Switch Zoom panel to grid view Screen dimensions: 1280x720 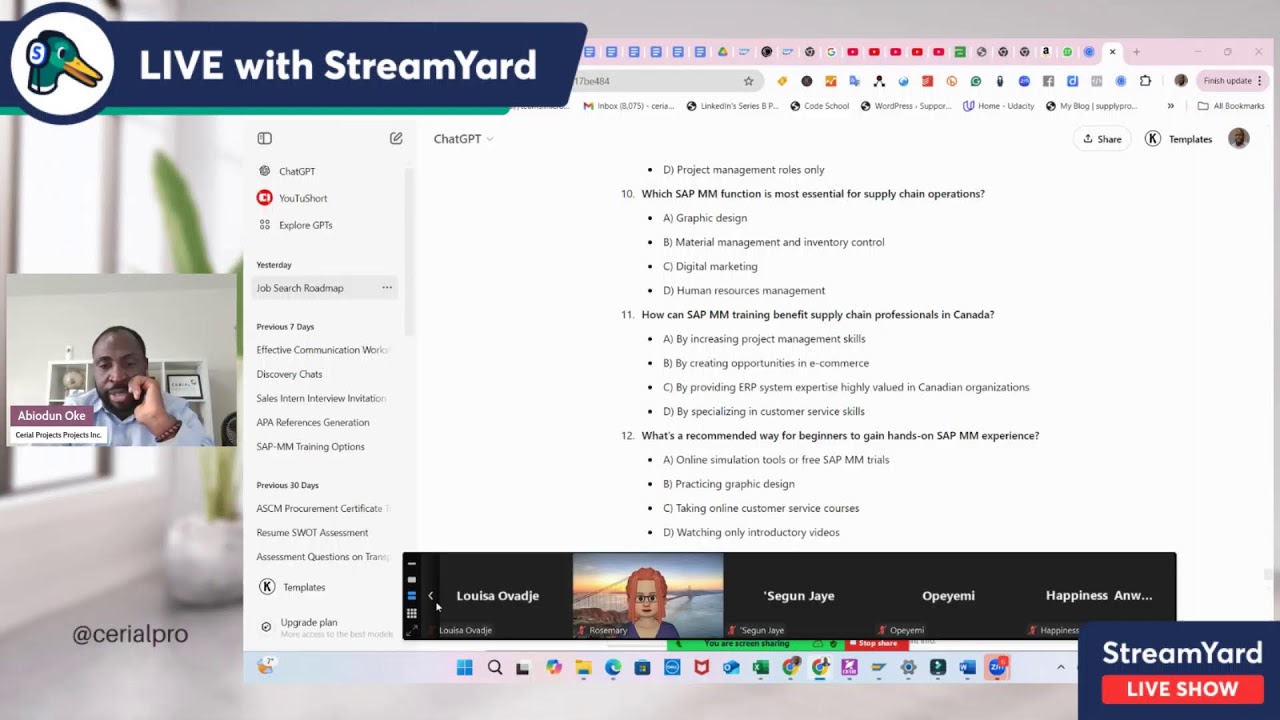click(411, 613)
